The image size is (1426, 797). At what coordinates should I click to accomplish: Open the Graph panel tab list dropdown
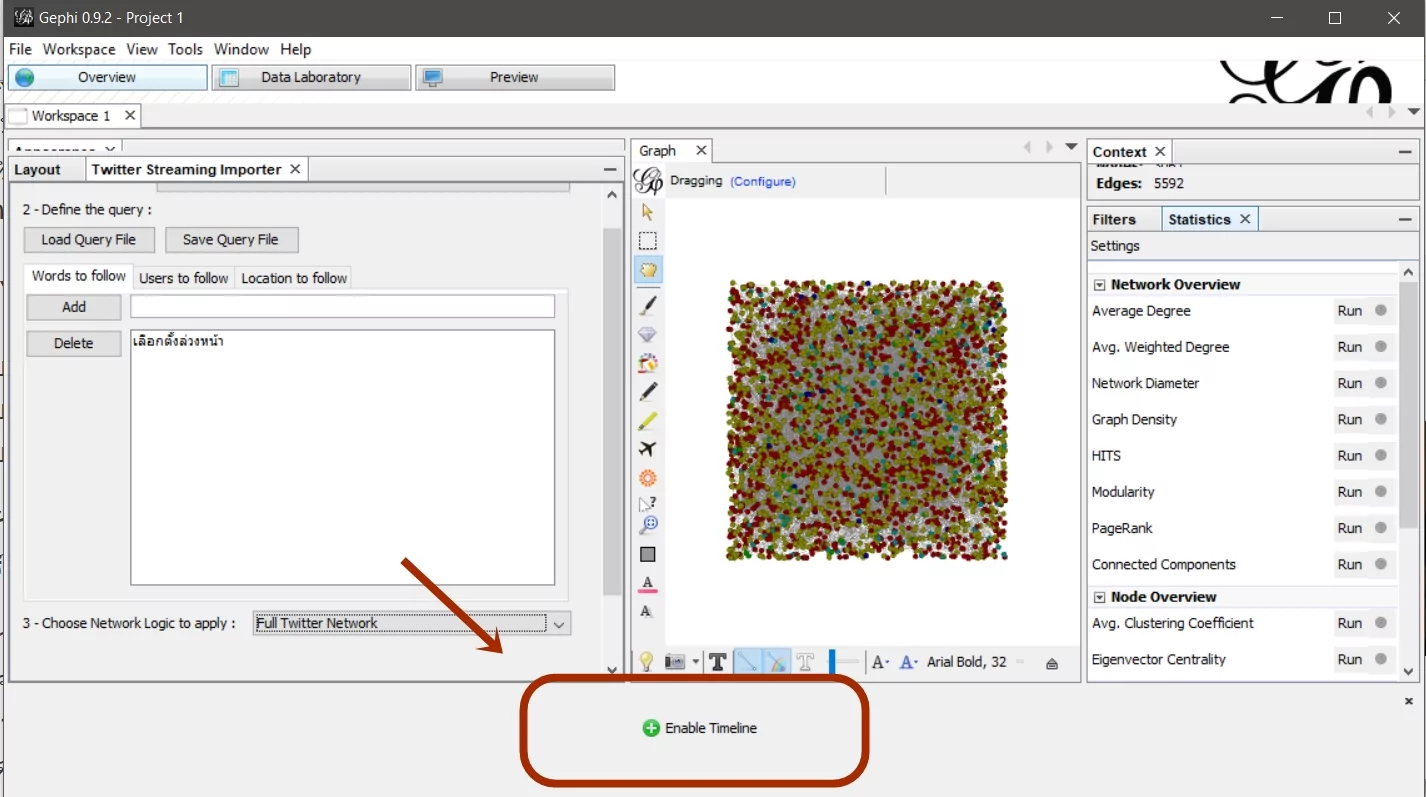[1071, 147]
